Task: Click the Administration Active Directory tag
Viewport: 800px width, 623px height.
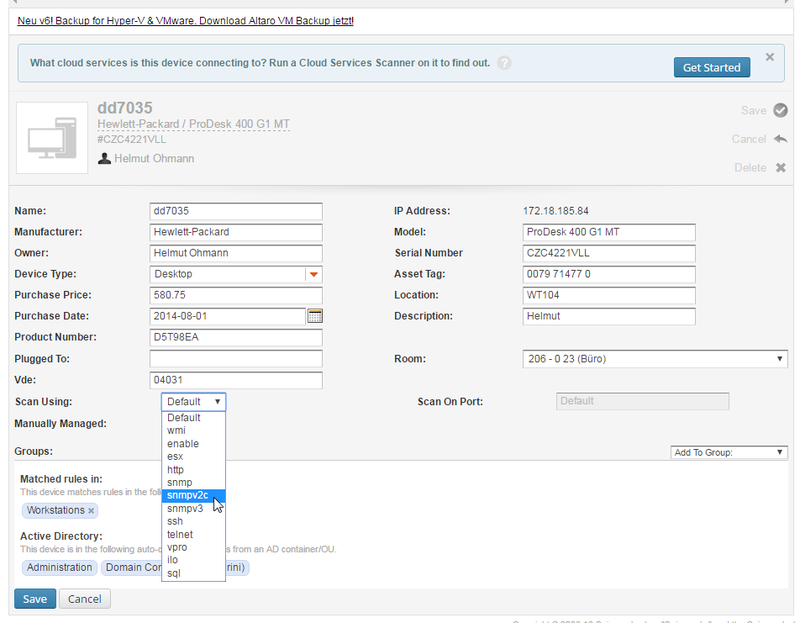Action: tap(59, 567)
